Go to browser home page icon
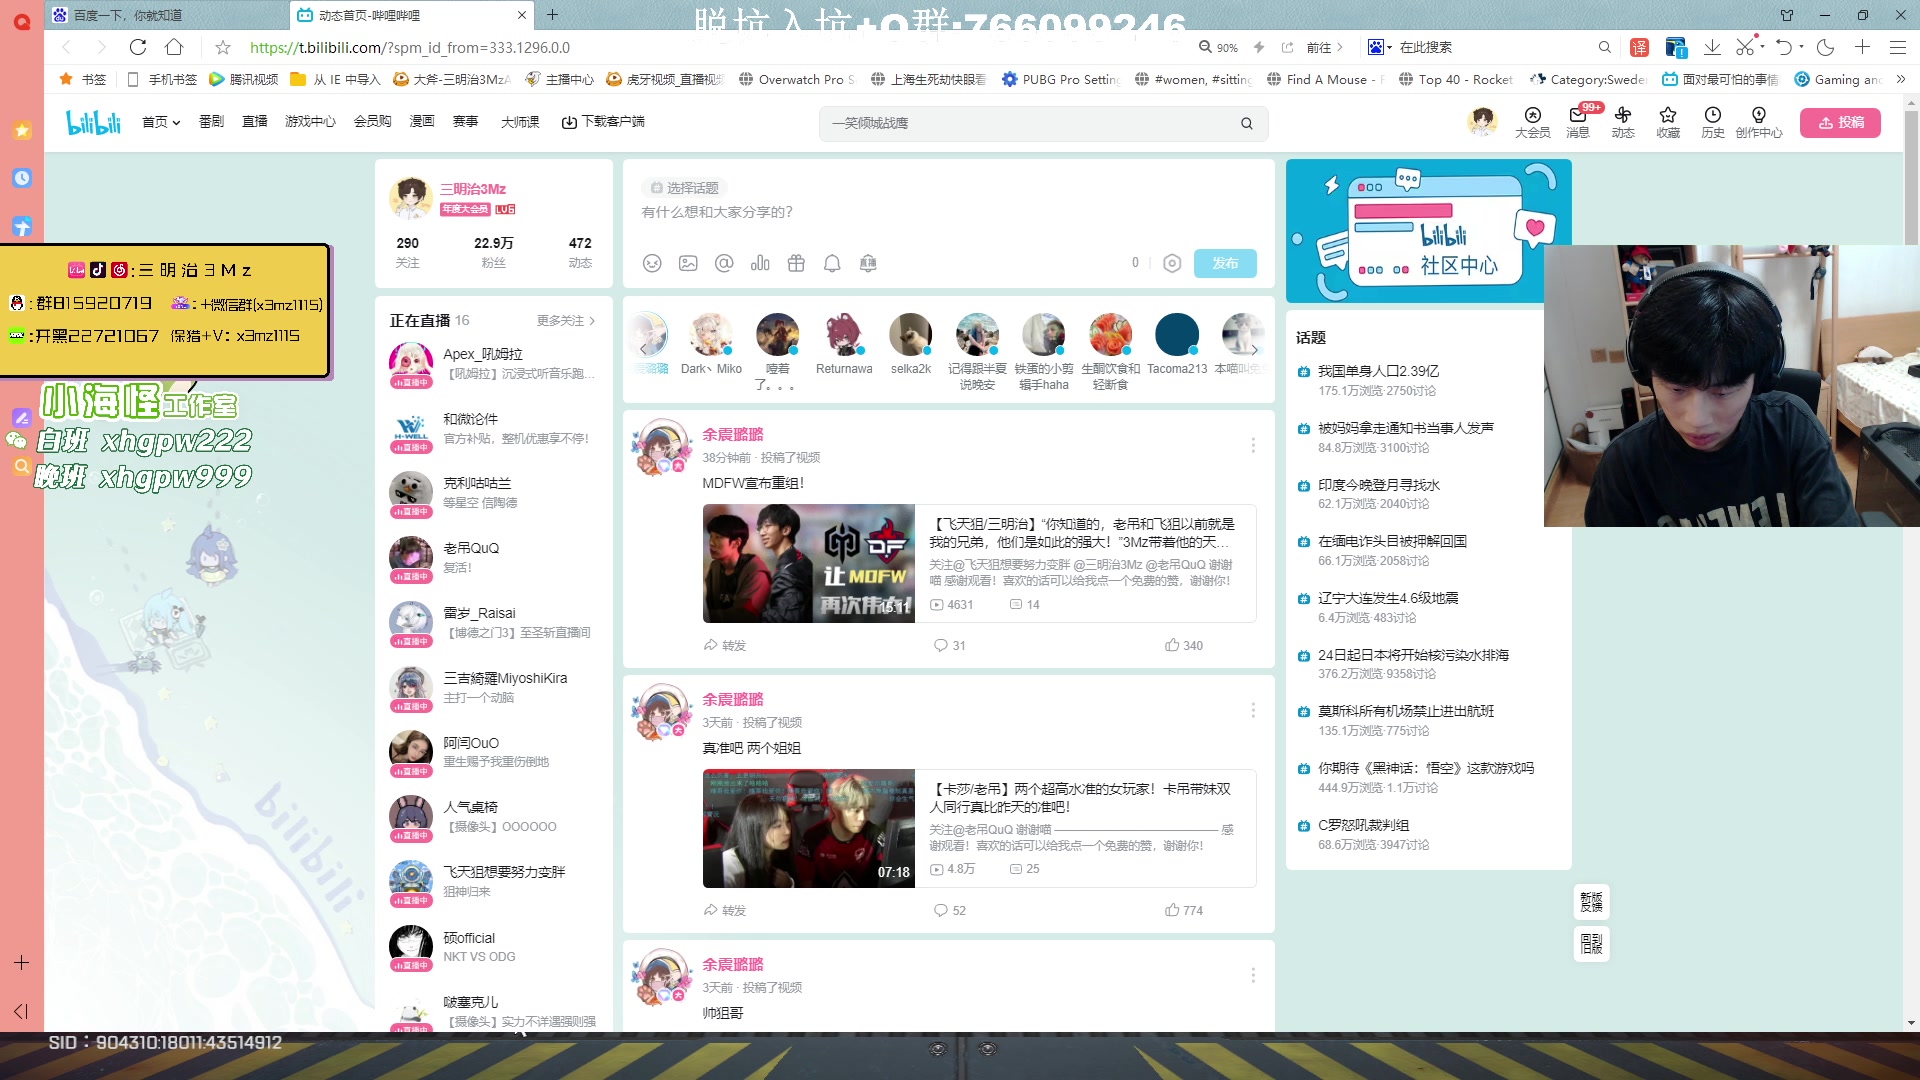Screen dimensions: 1920x1080 pos(174,47)
